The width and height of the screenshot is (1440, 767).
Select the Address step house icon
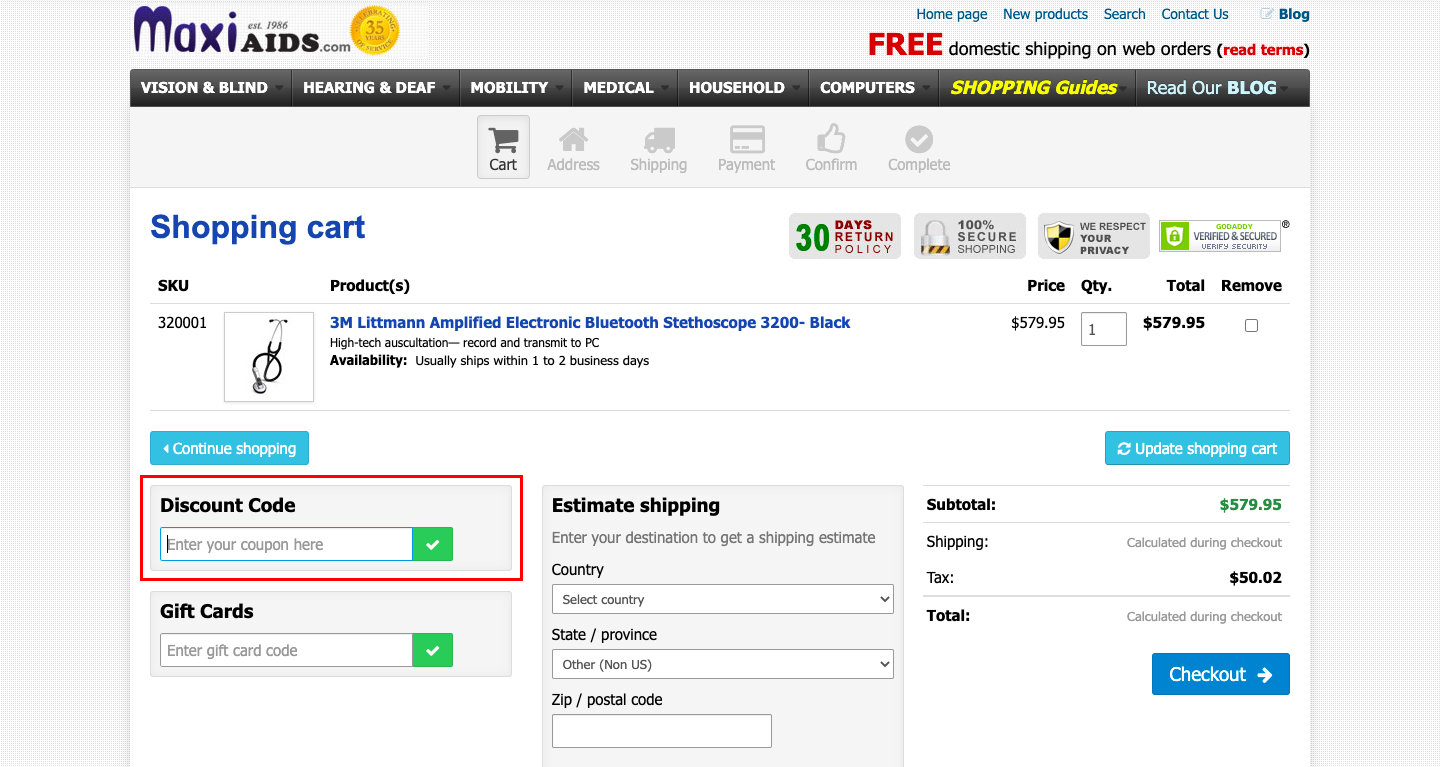(573, 139)
